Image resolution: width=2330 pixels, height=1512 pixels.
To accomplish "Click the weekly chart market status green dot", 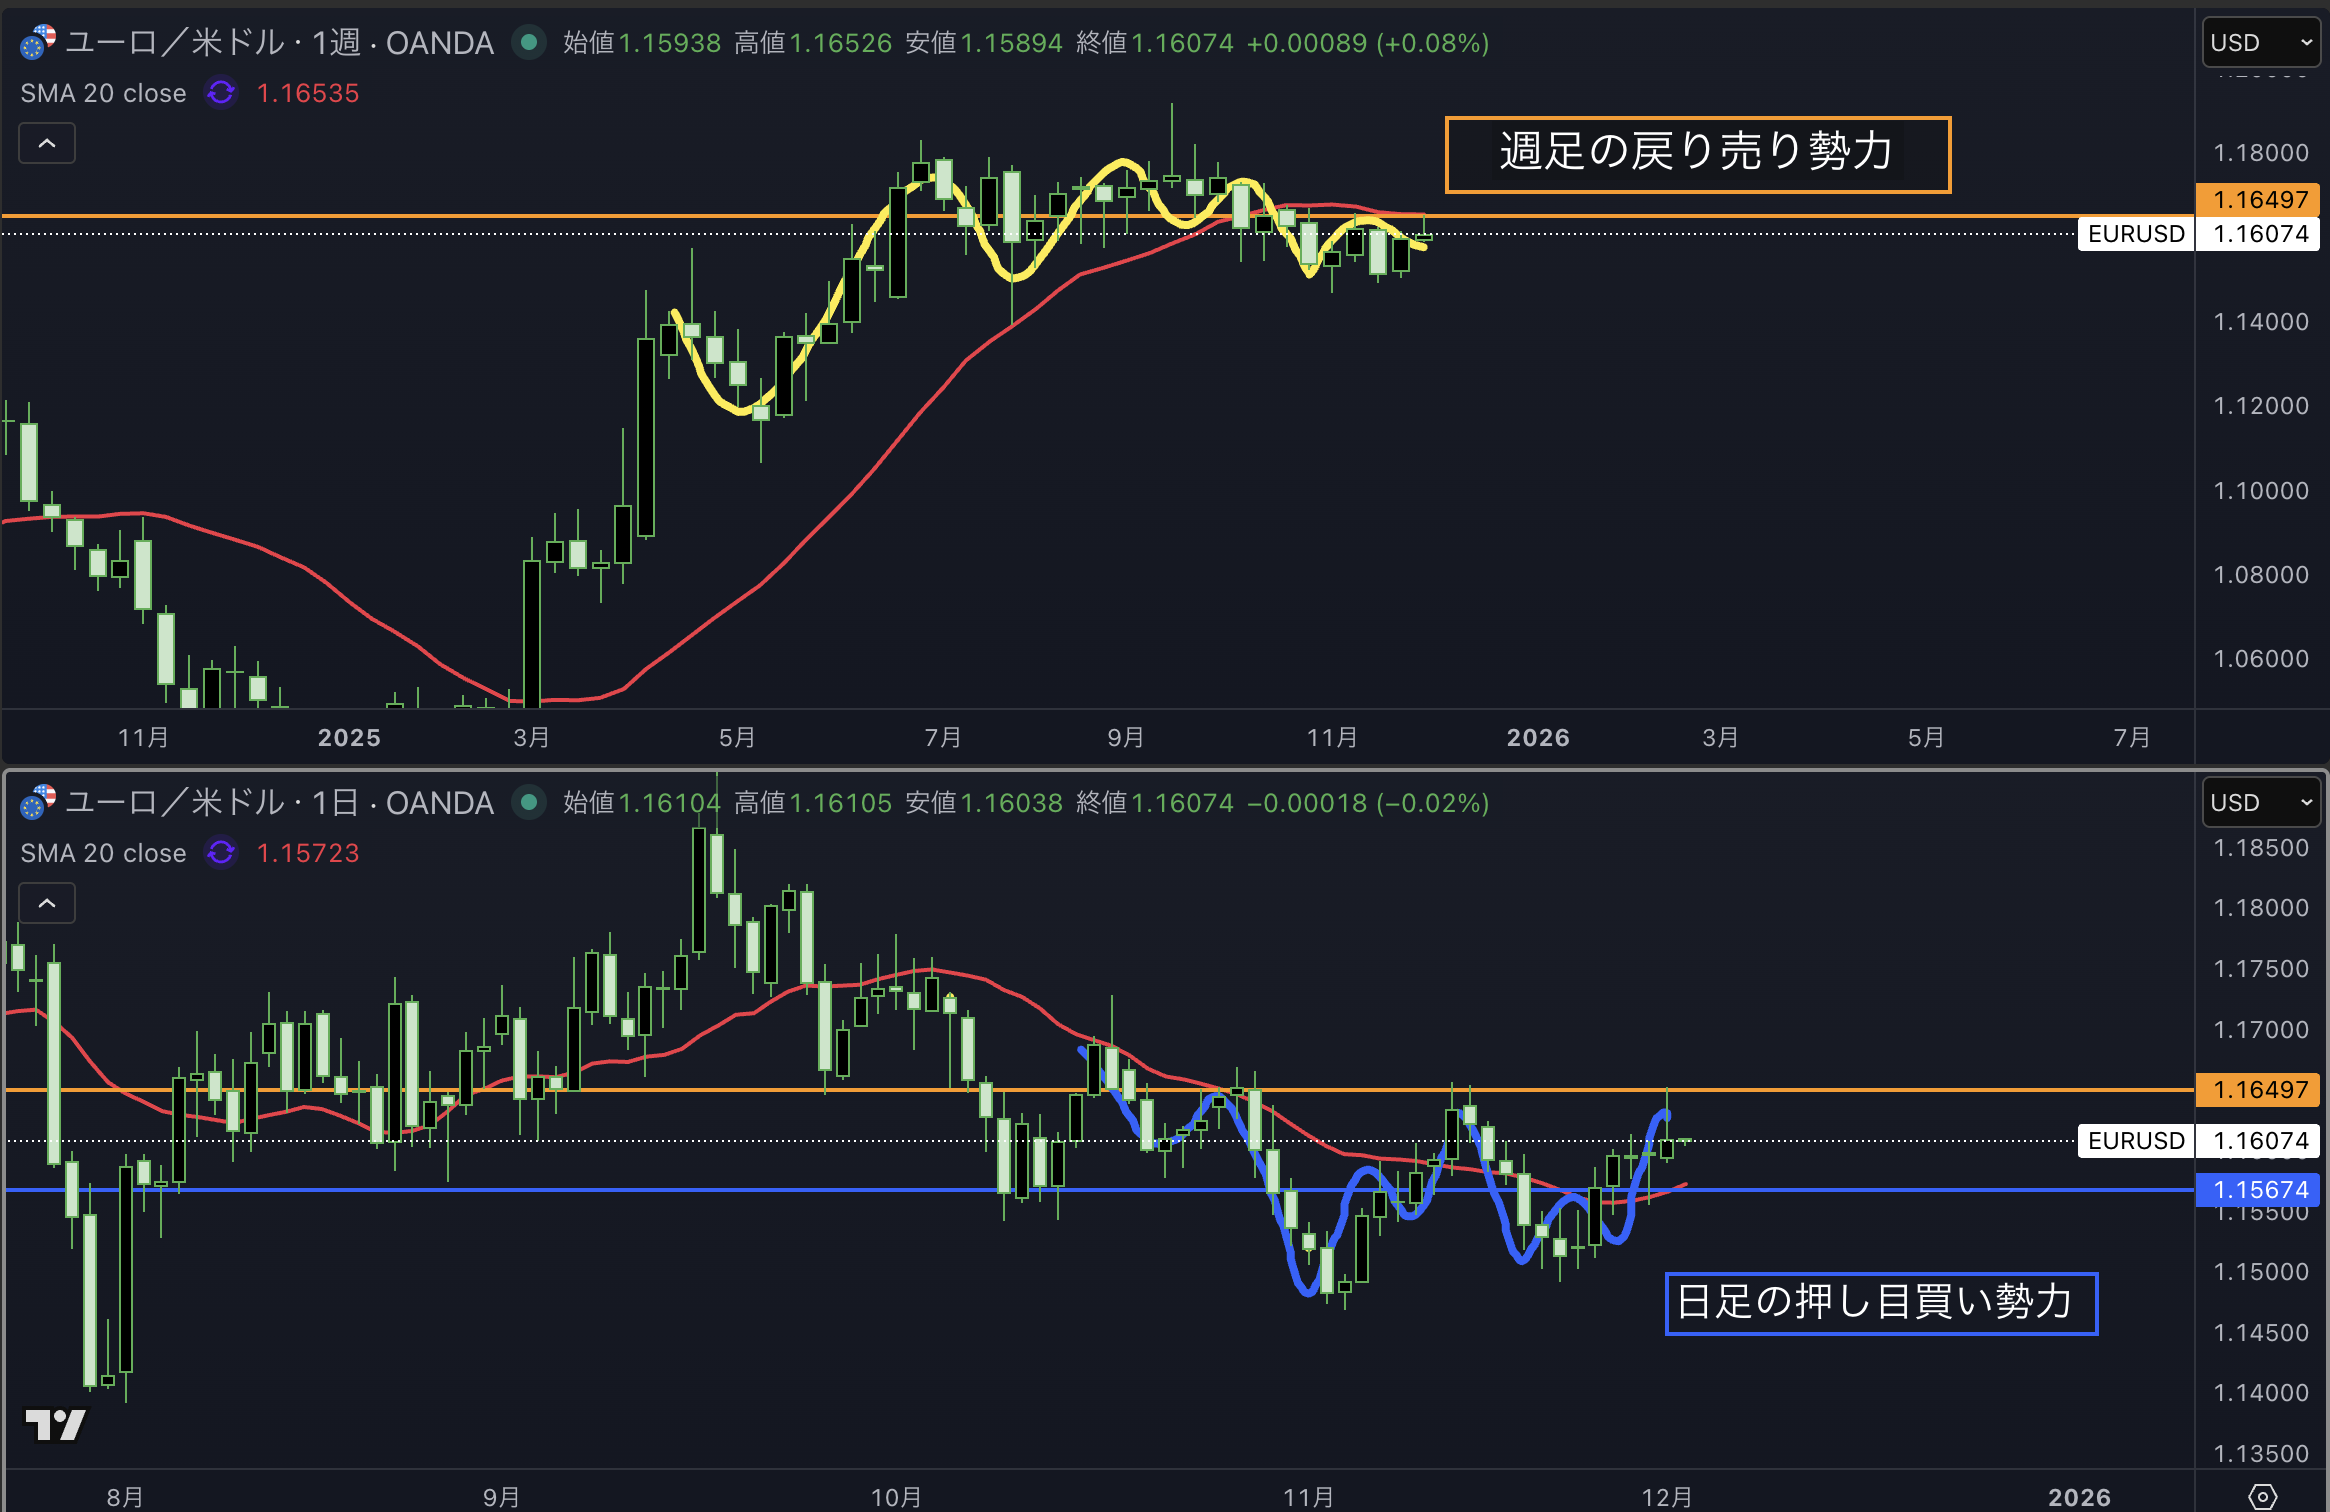I will click(x=529, y=43).
